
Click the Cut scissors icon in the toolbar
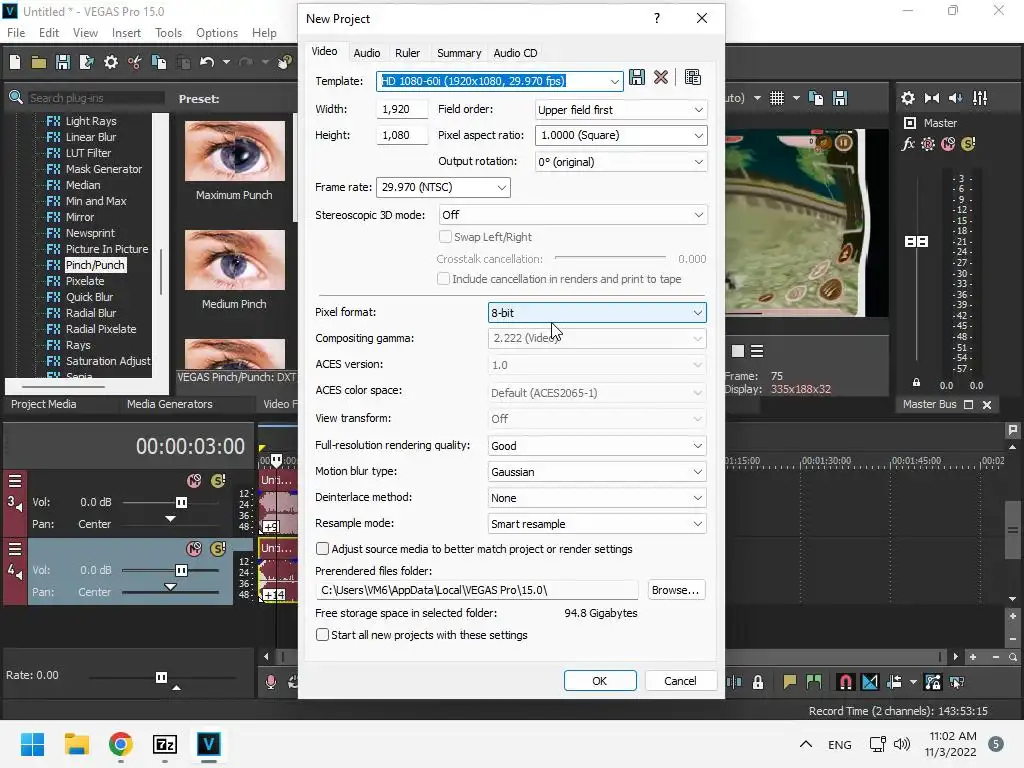coord(135,62)
